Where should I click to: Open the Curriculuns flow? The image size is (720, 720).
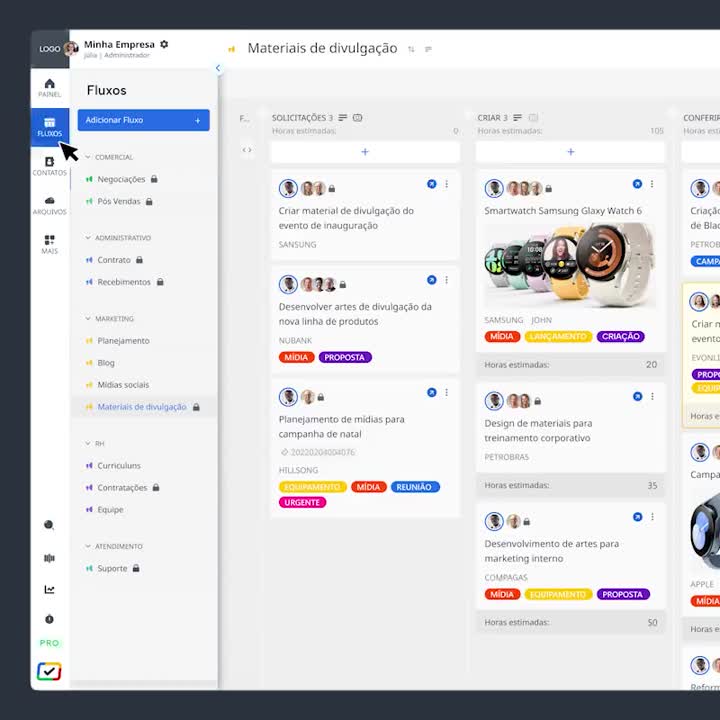[119, 466]
